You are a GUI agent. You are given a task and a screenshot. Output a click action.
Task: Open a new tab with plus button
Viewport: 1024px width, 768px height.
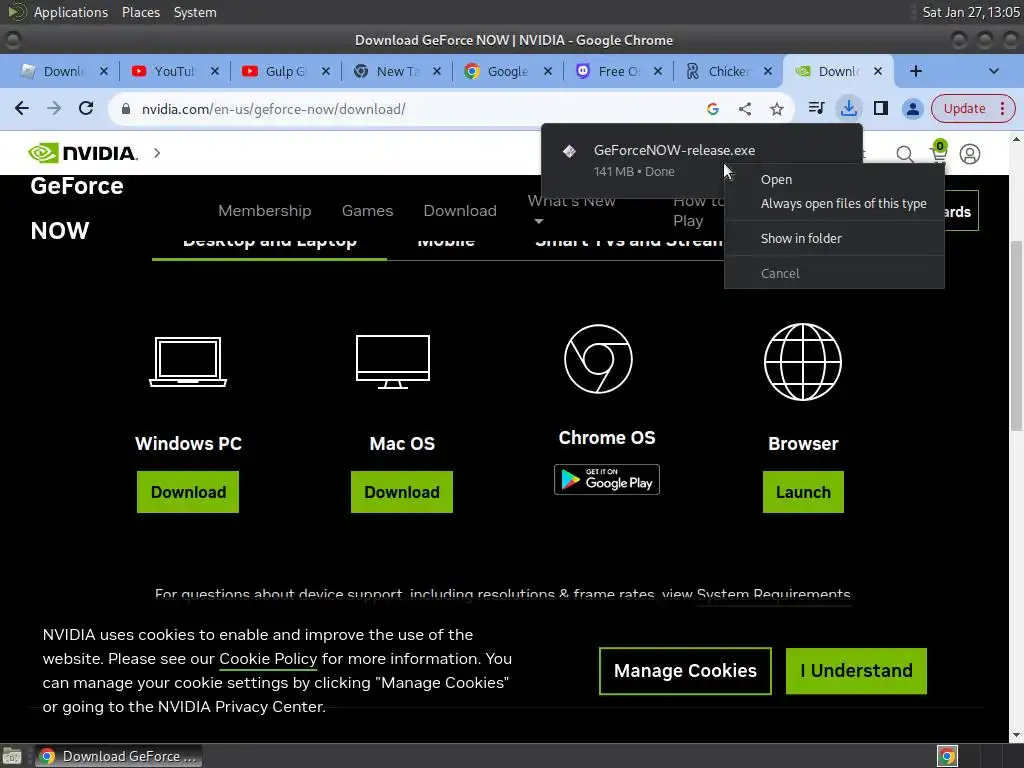[x=916, y=71]
